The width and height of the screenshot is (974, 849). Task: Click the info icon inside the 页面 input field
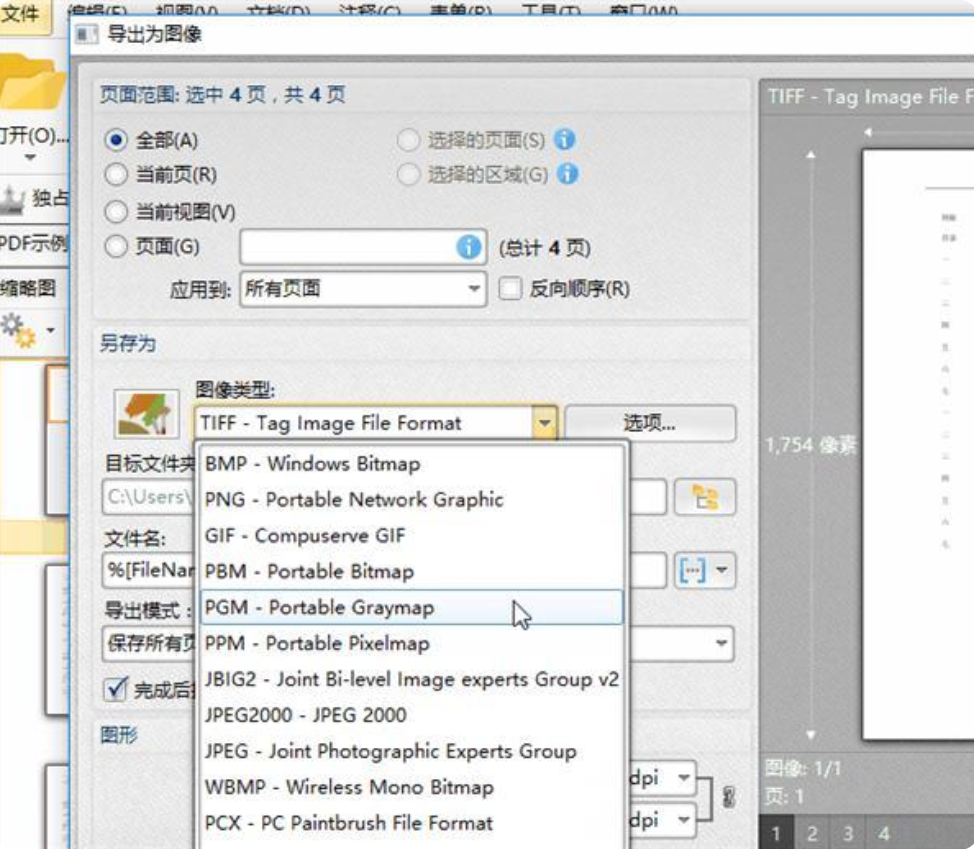pos(469,247)
